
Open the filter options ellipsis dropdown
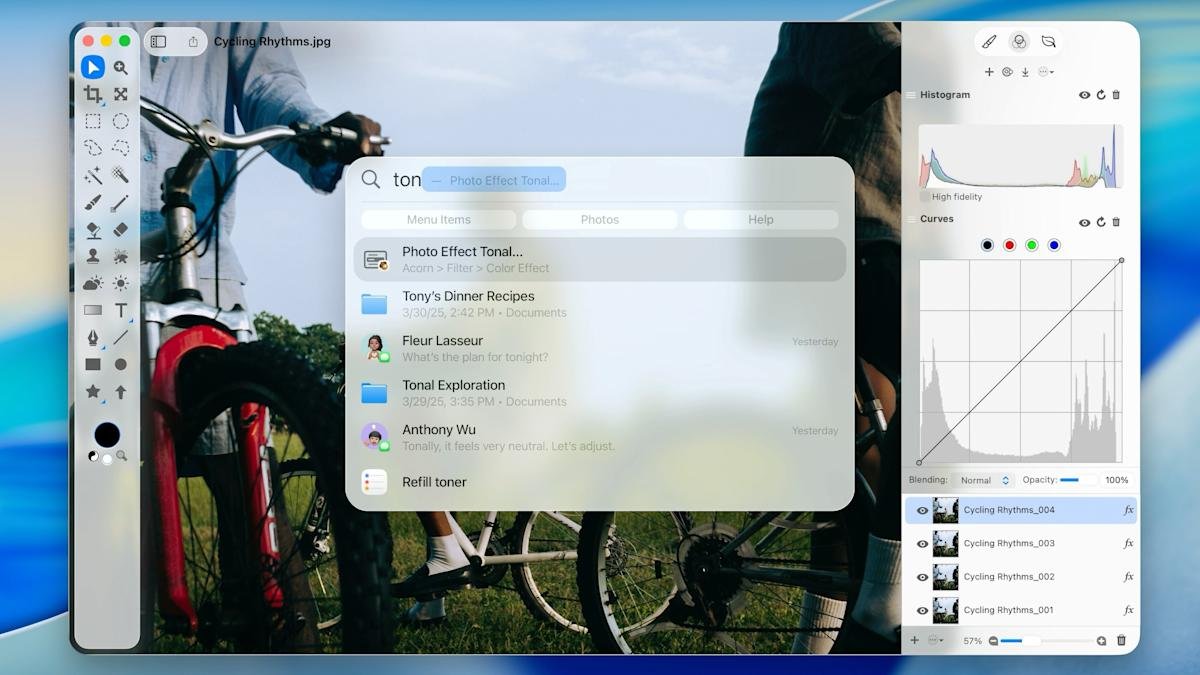tap(1045, 72)
